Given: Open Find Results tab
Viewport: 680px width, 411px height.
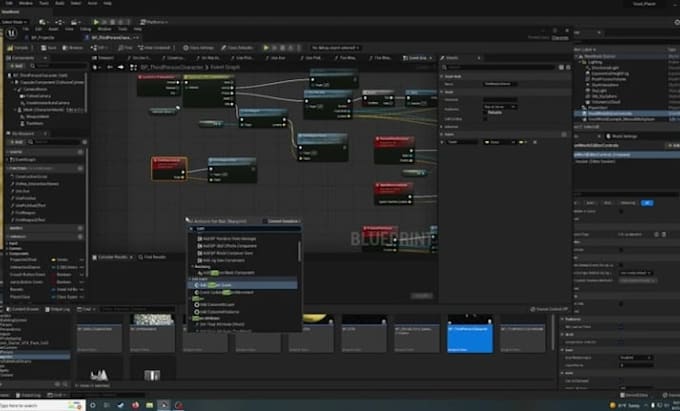Looking at the screenshot, I should [x=152, y=258].
